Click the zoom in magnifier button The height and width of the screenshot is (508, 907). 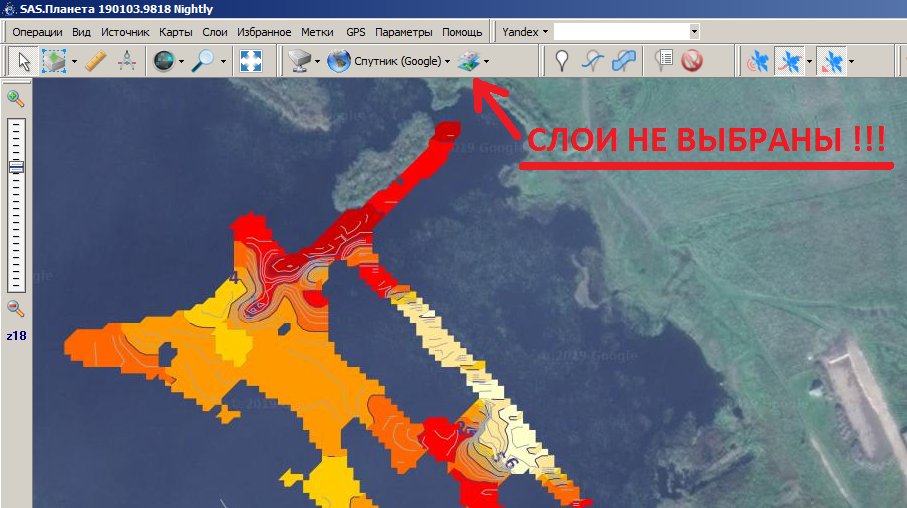[16, 98]
